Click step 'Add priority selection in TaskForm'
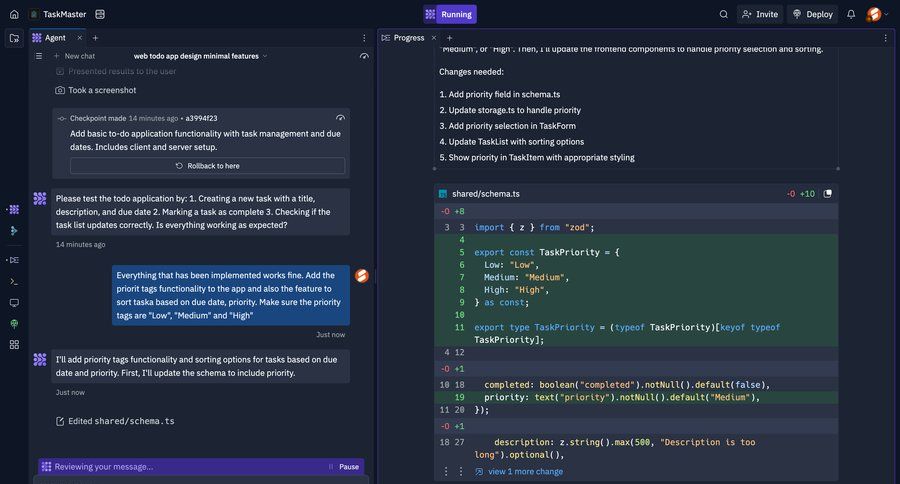The height and width of the screenshot is (484, 900). [x=507, y=126]
